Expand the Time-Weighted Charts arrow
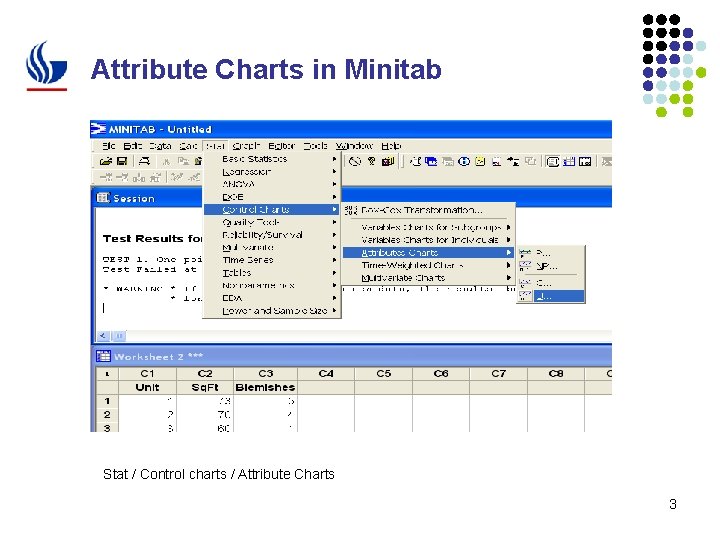720x540 pixels. tap(509, 265)
